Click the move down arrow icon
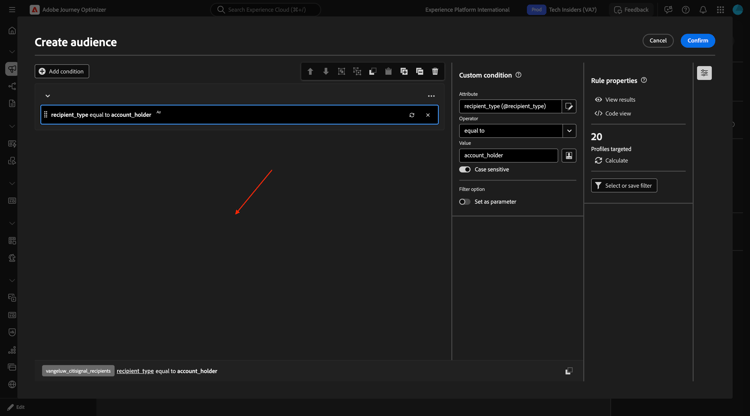 pyautogui.click(x=326, y=72)
